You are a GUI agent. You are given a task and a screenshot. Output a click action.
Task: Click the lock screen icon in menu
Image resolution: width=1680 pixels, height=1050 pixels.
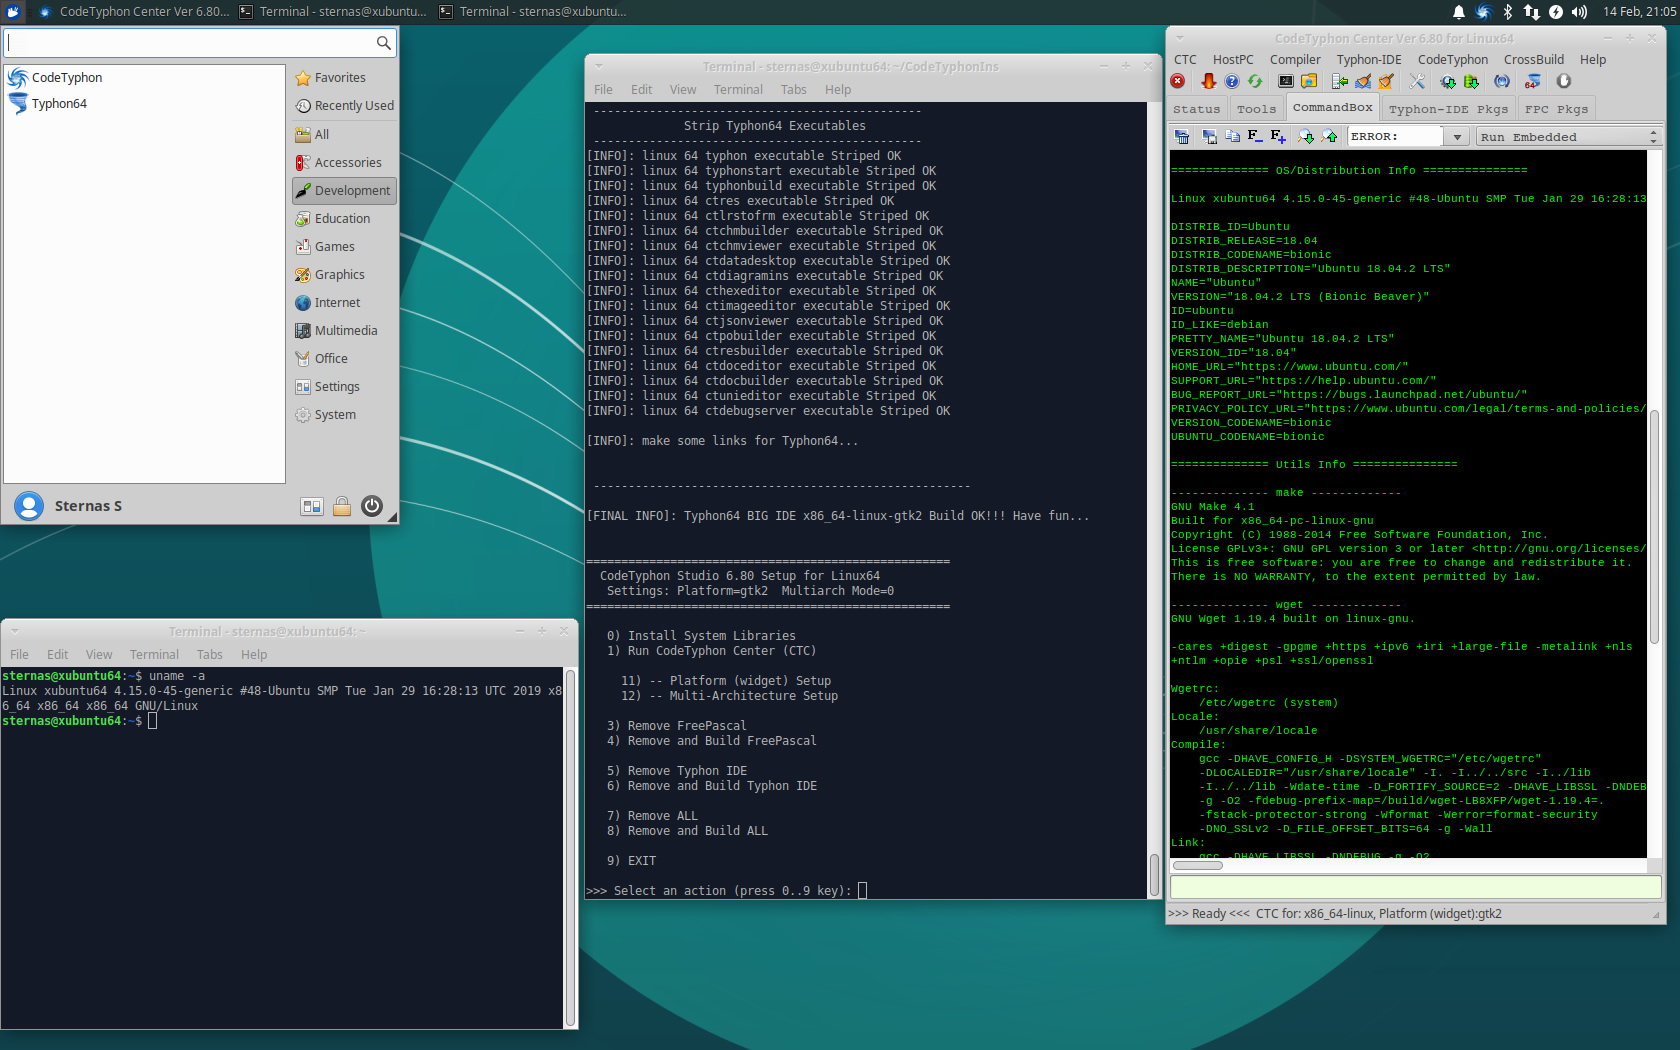click(342, 506)
